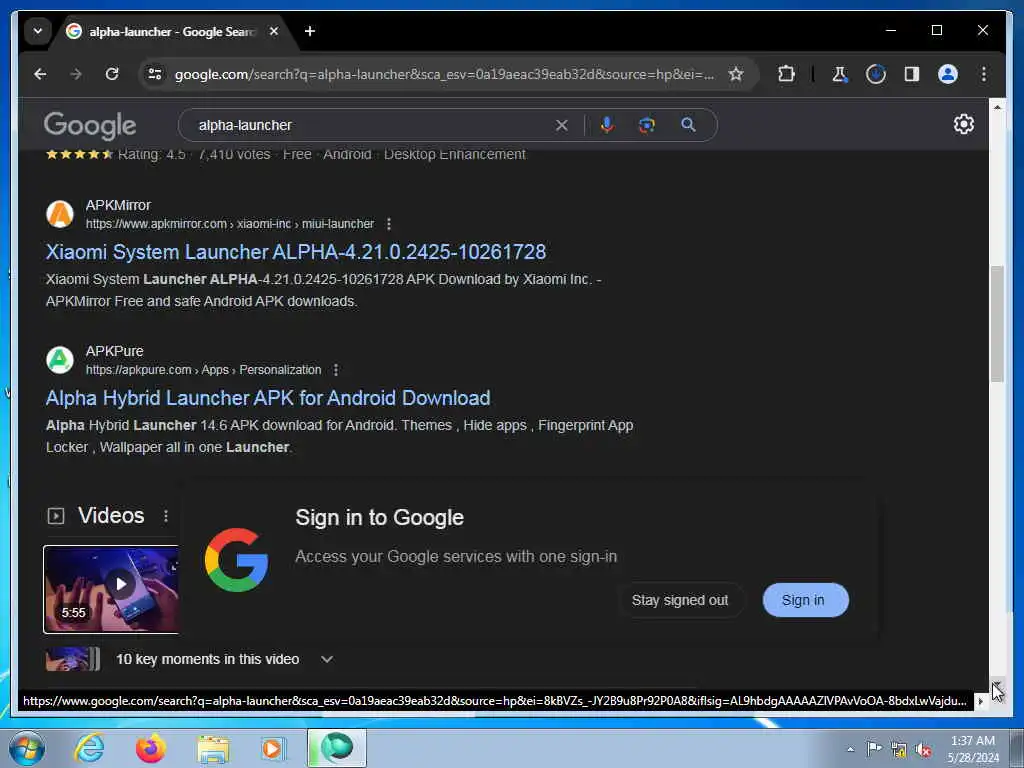The width and height of the screenshot is (1024, 768).
Task: Click the APKMirror site favicon
Action: pyautogui.click(x=59, y=214)
